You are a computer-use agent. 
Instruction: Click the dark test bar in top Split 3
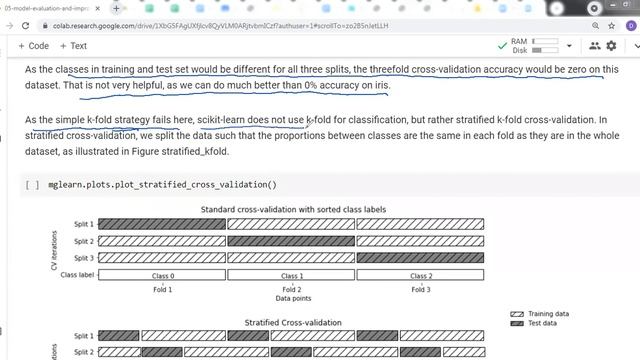click(420, 258)
